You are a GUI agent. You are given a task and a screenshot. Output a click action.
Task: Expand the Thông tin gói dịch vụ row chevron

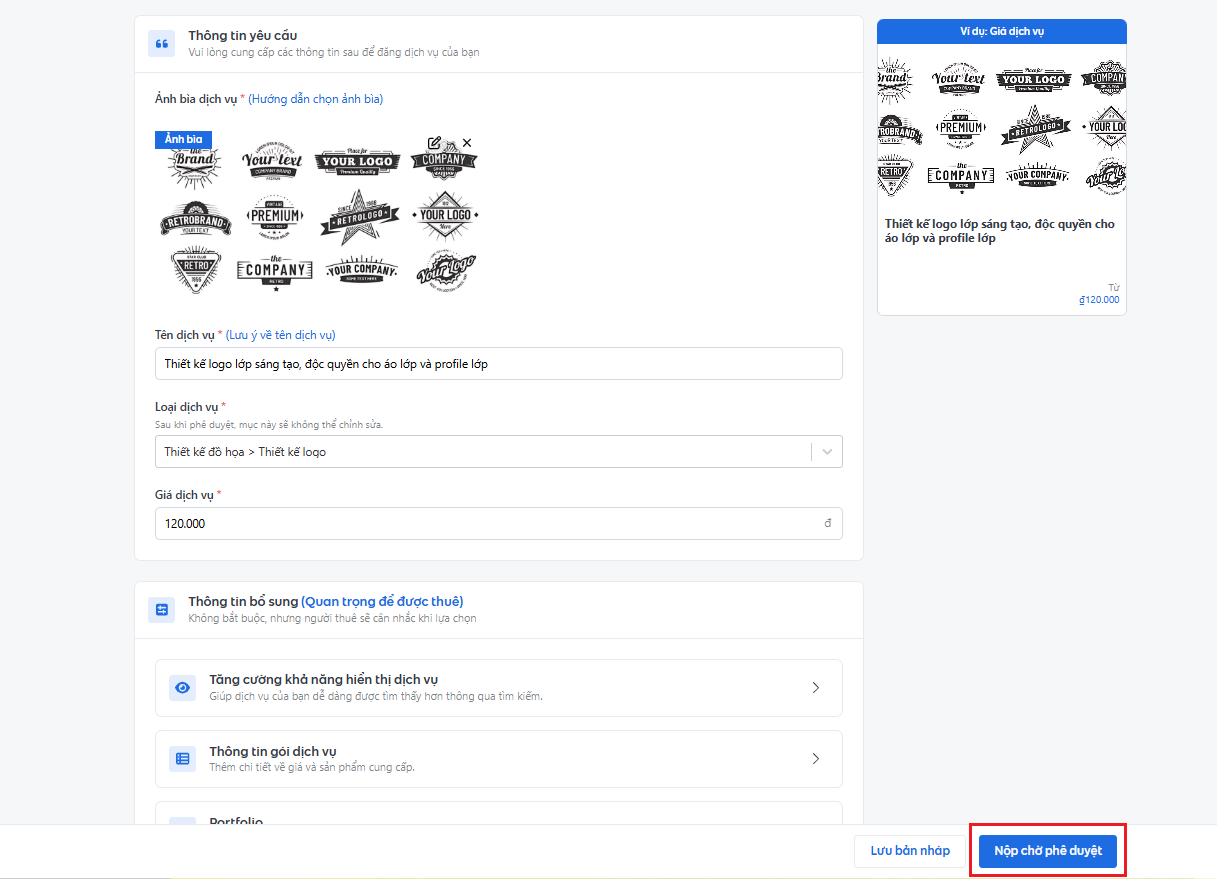click(x=815, y=759)
